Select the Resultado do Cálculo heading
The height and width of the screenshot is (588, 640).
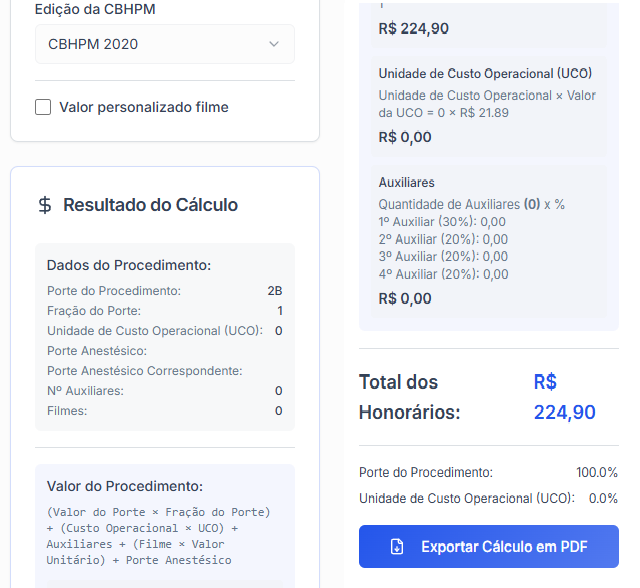(150, 205)
